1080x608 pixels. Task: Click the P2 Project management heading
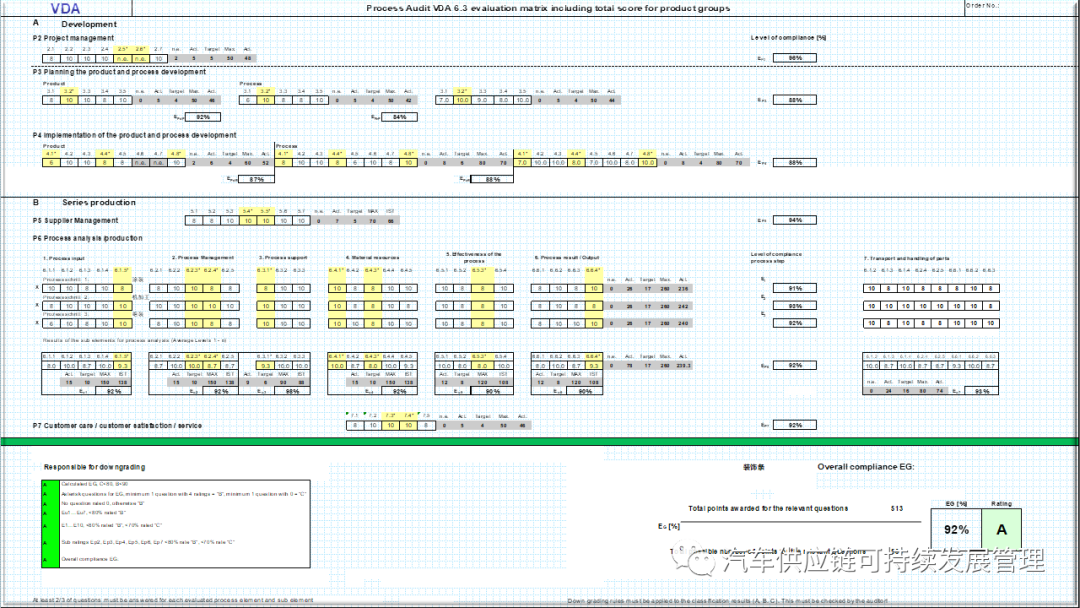click(x=73, y=38)
